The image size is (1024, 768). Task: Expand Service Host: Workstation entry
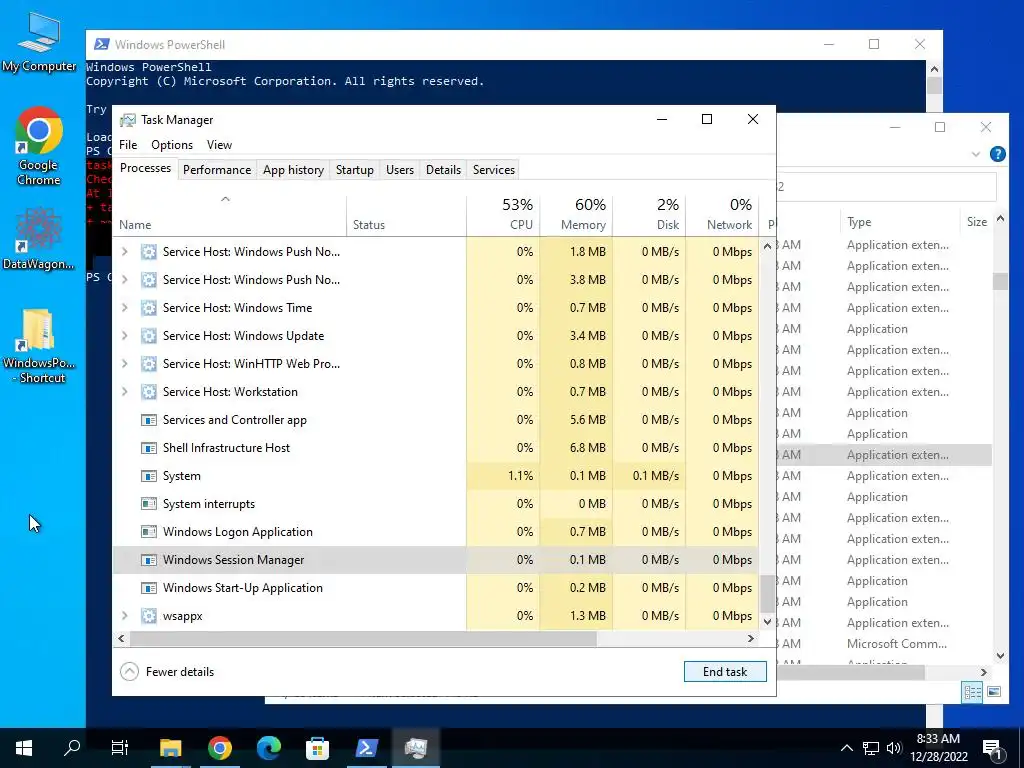[x=125, y=392]
